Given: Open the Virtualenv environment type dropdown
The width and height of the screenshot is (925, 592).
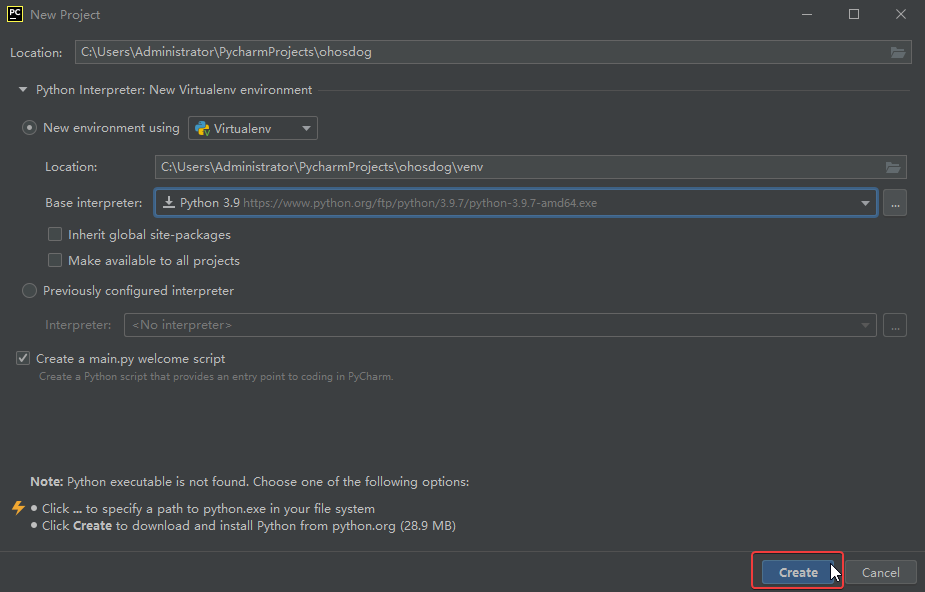Looking at the screenshot, I should click(x=252, y=128).
